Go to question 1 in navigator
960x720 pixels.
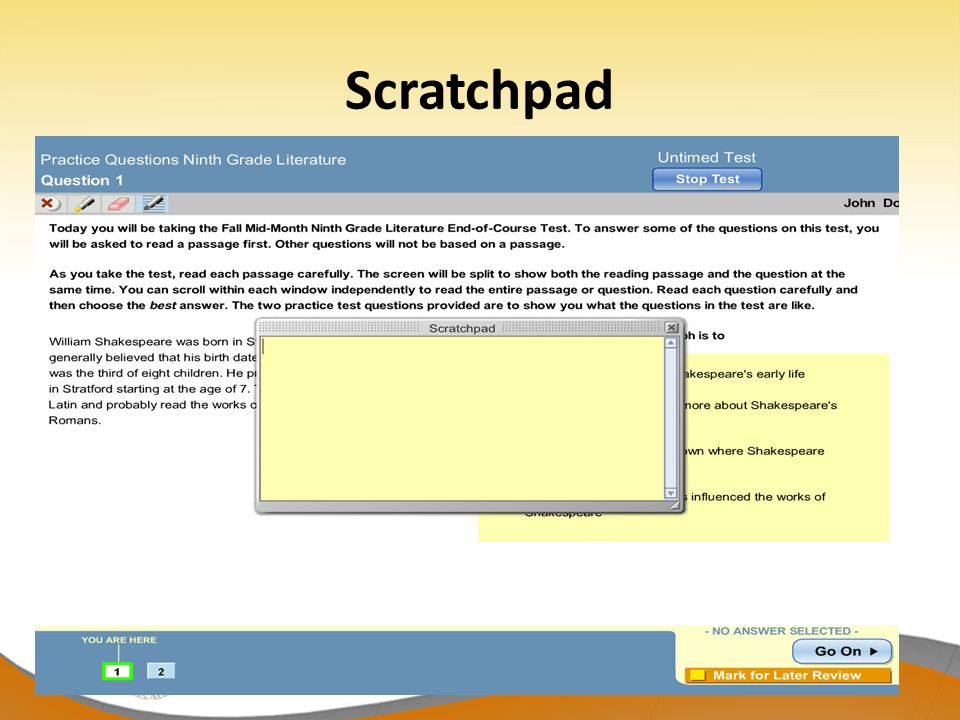(x=117, y=672)
